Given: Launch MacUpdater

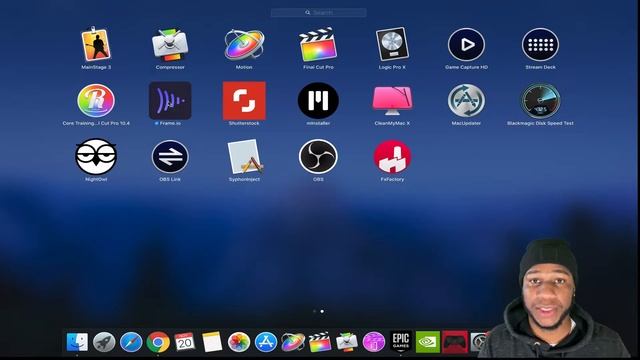Looking at the screenshot, I should [x=466, y=100].
